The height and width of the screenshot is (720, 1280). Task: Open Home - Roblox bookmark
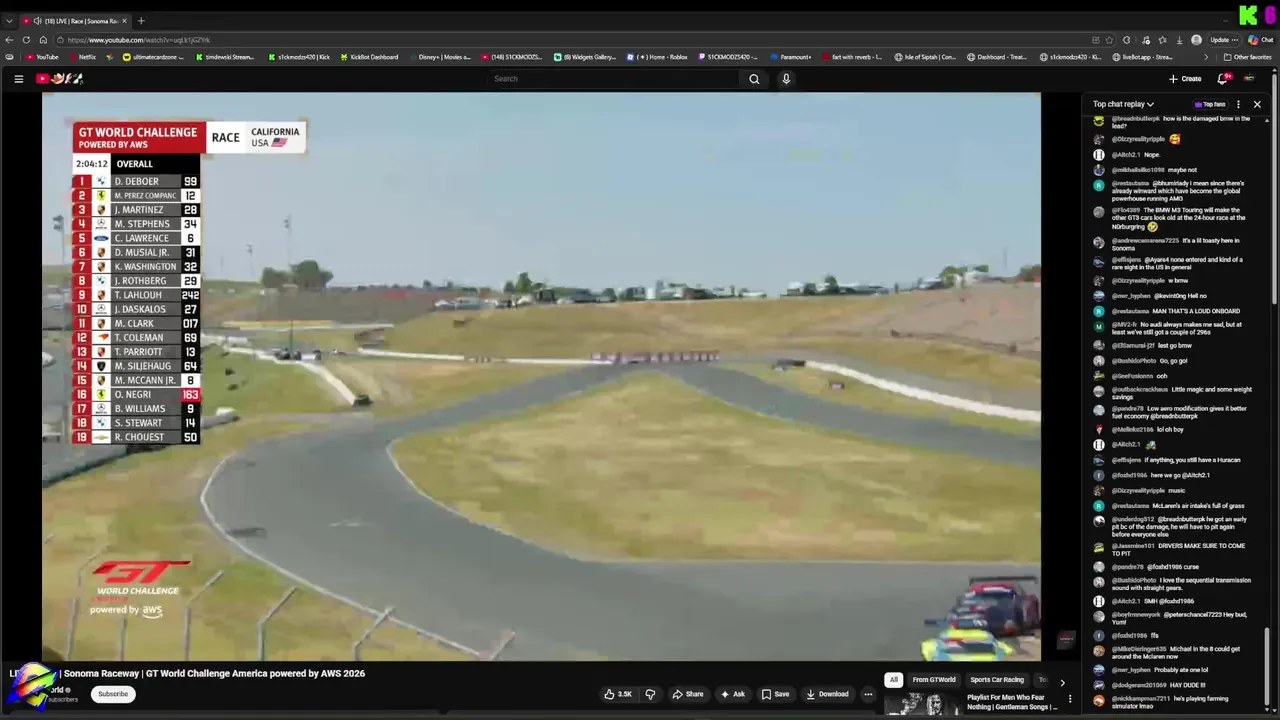[657, 57]
